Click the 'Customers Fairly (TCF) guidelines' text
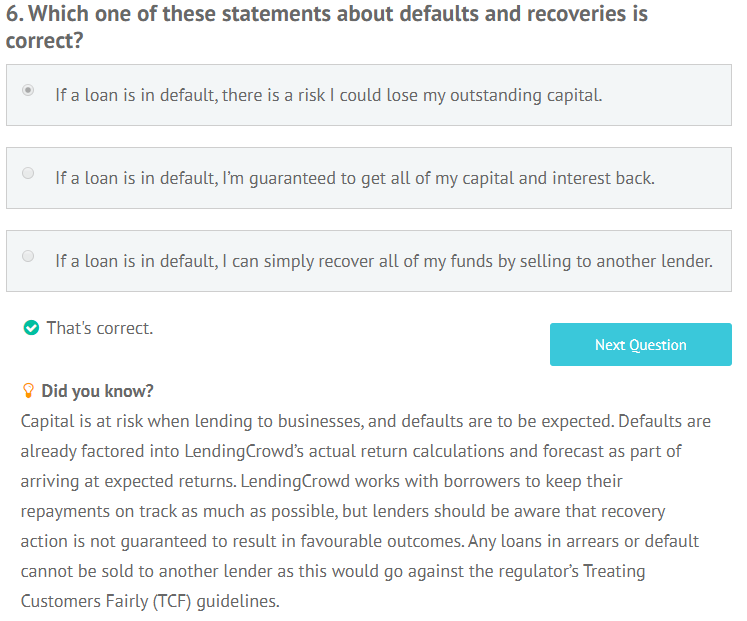 (150, 601)
